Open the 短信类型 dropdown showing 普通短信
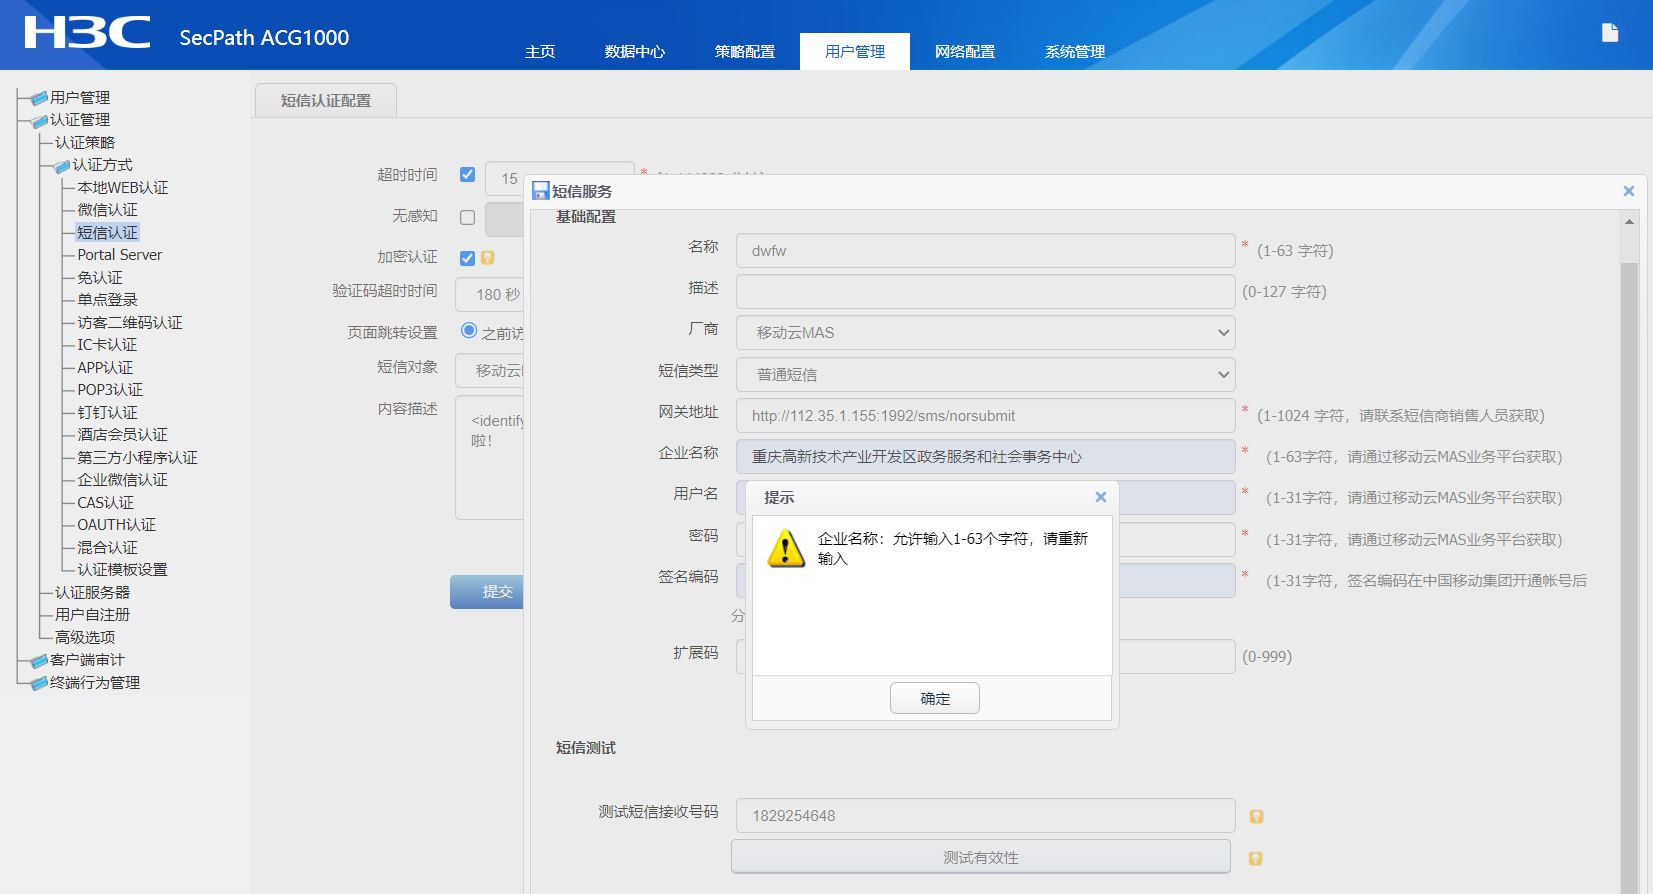The width and height of the screenshot is (1653, 894). 985,375
